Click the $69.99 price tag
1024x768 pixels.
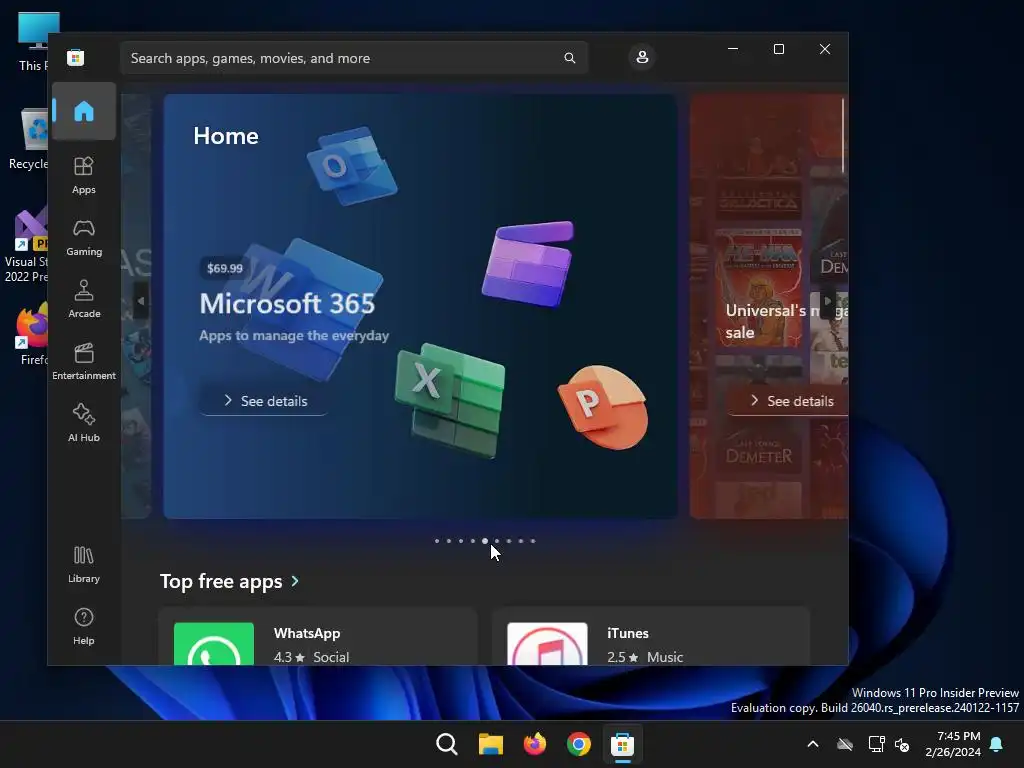click(x=225, y=268)
